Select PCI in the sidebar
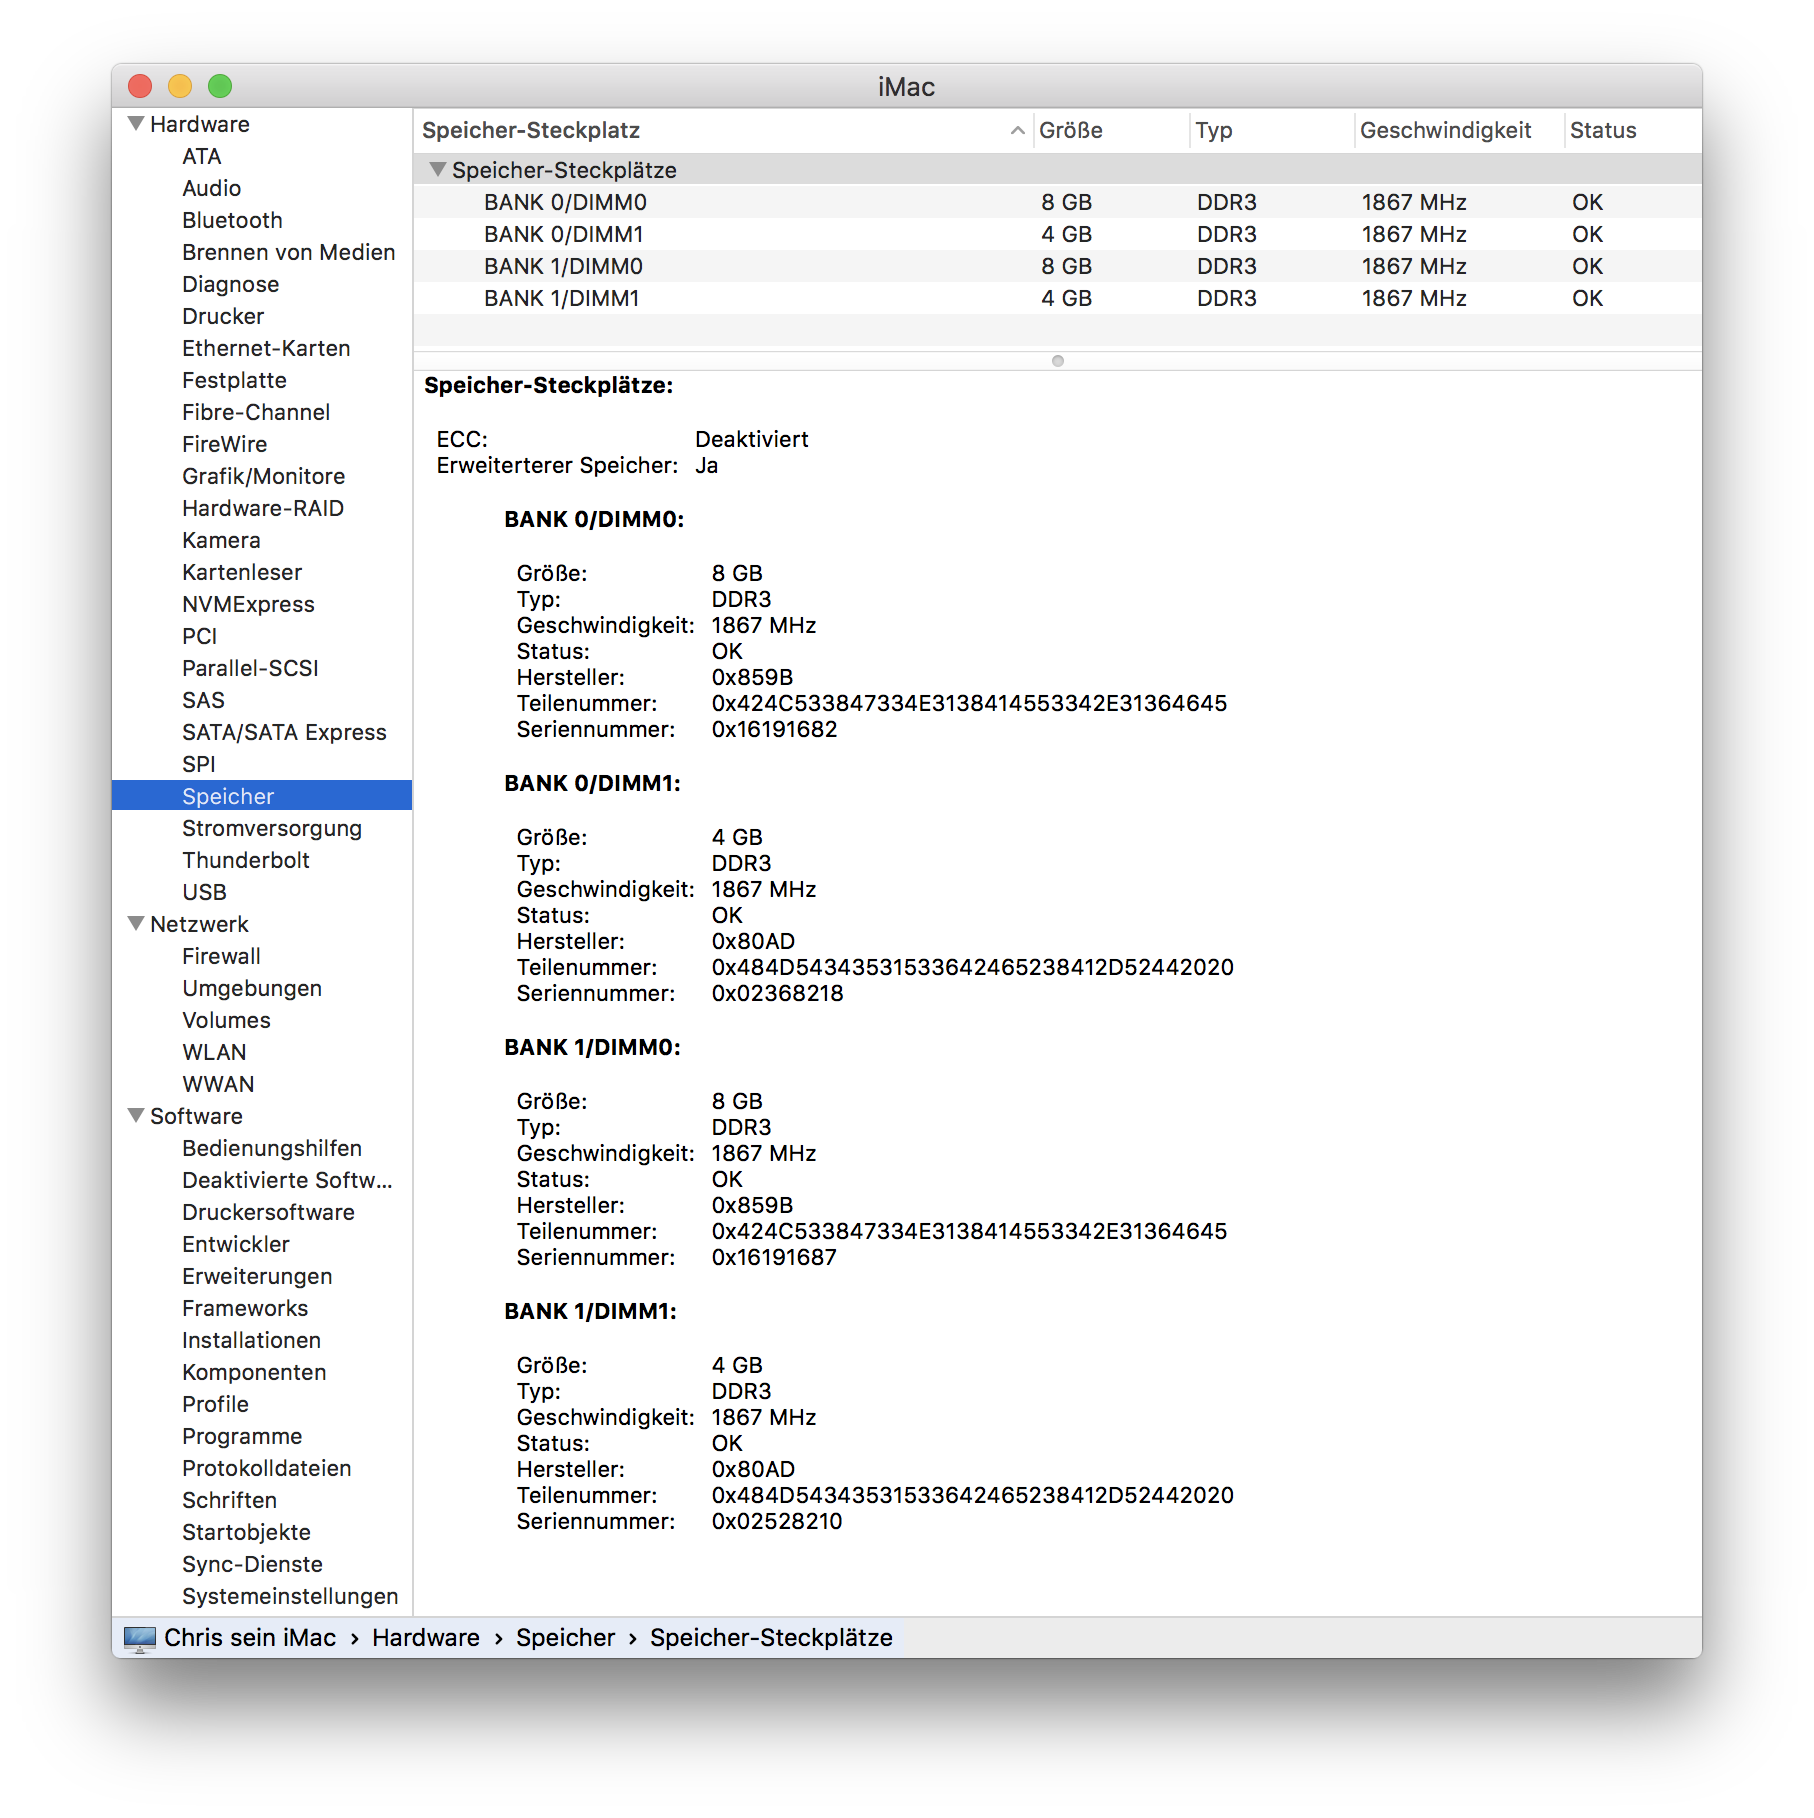This screenshot has height=1818, width=1814. [200, 636]
